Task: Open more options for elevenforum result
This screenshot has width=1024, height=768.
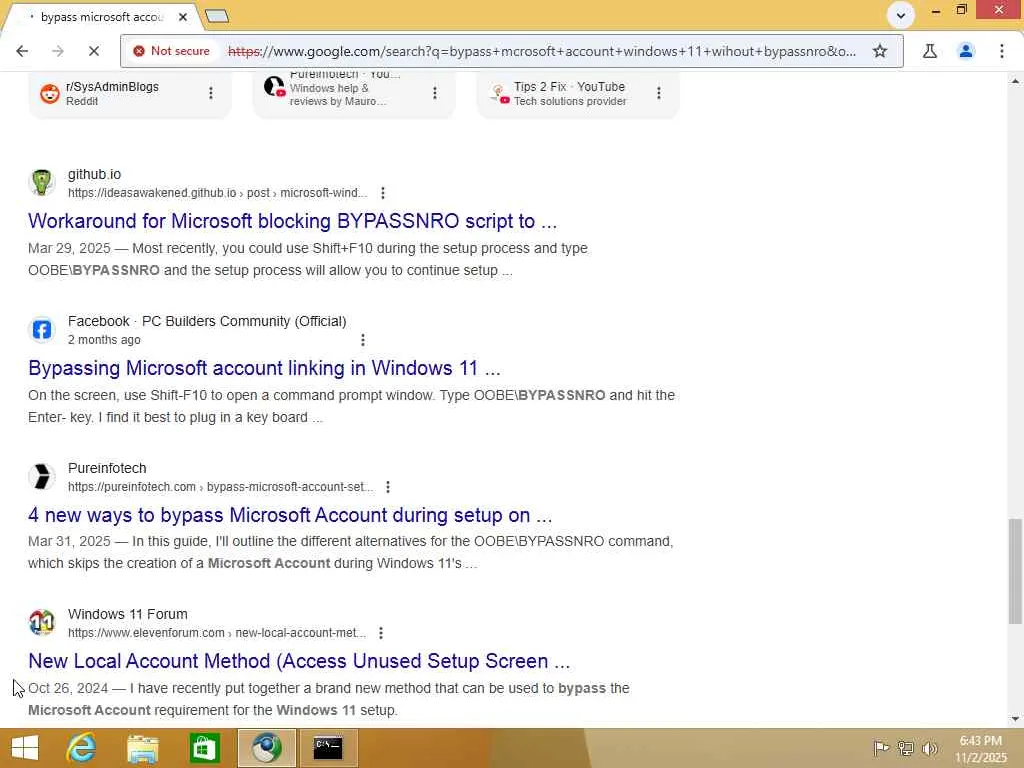Action: coord(381,633)
